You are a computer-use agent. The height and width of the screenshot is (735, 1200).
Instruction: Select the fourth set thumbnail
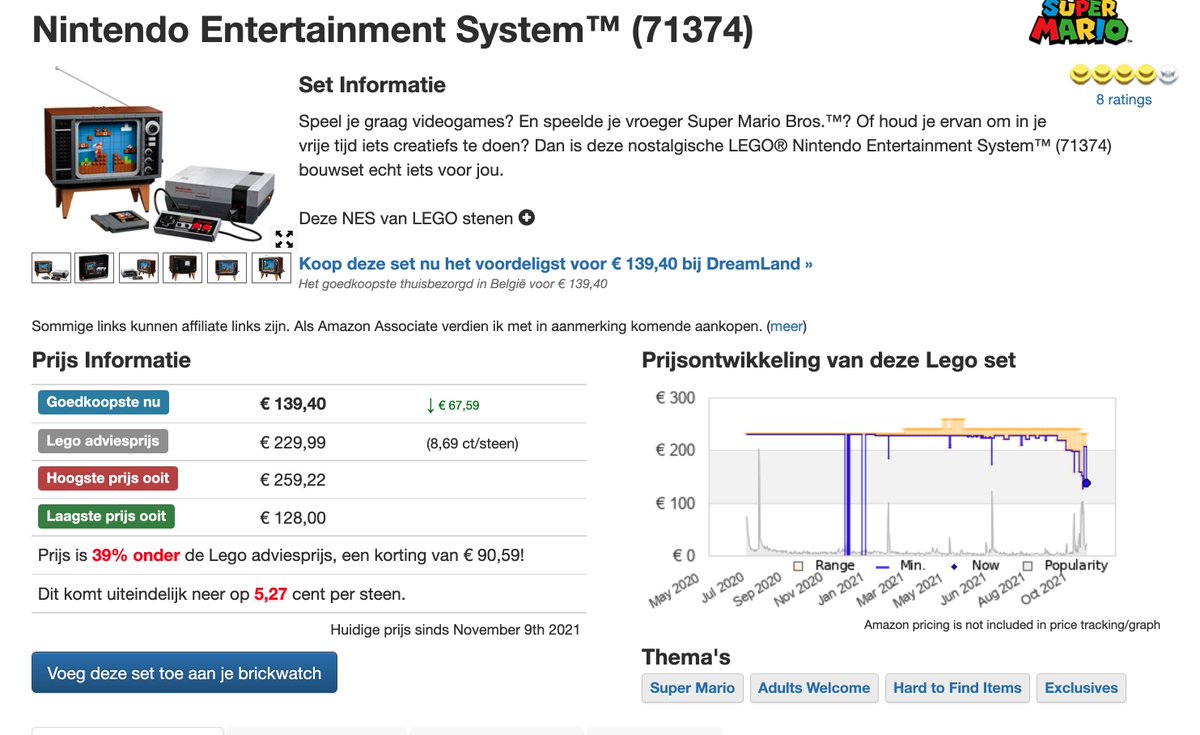pyautogui.click(x=183, y=268)
